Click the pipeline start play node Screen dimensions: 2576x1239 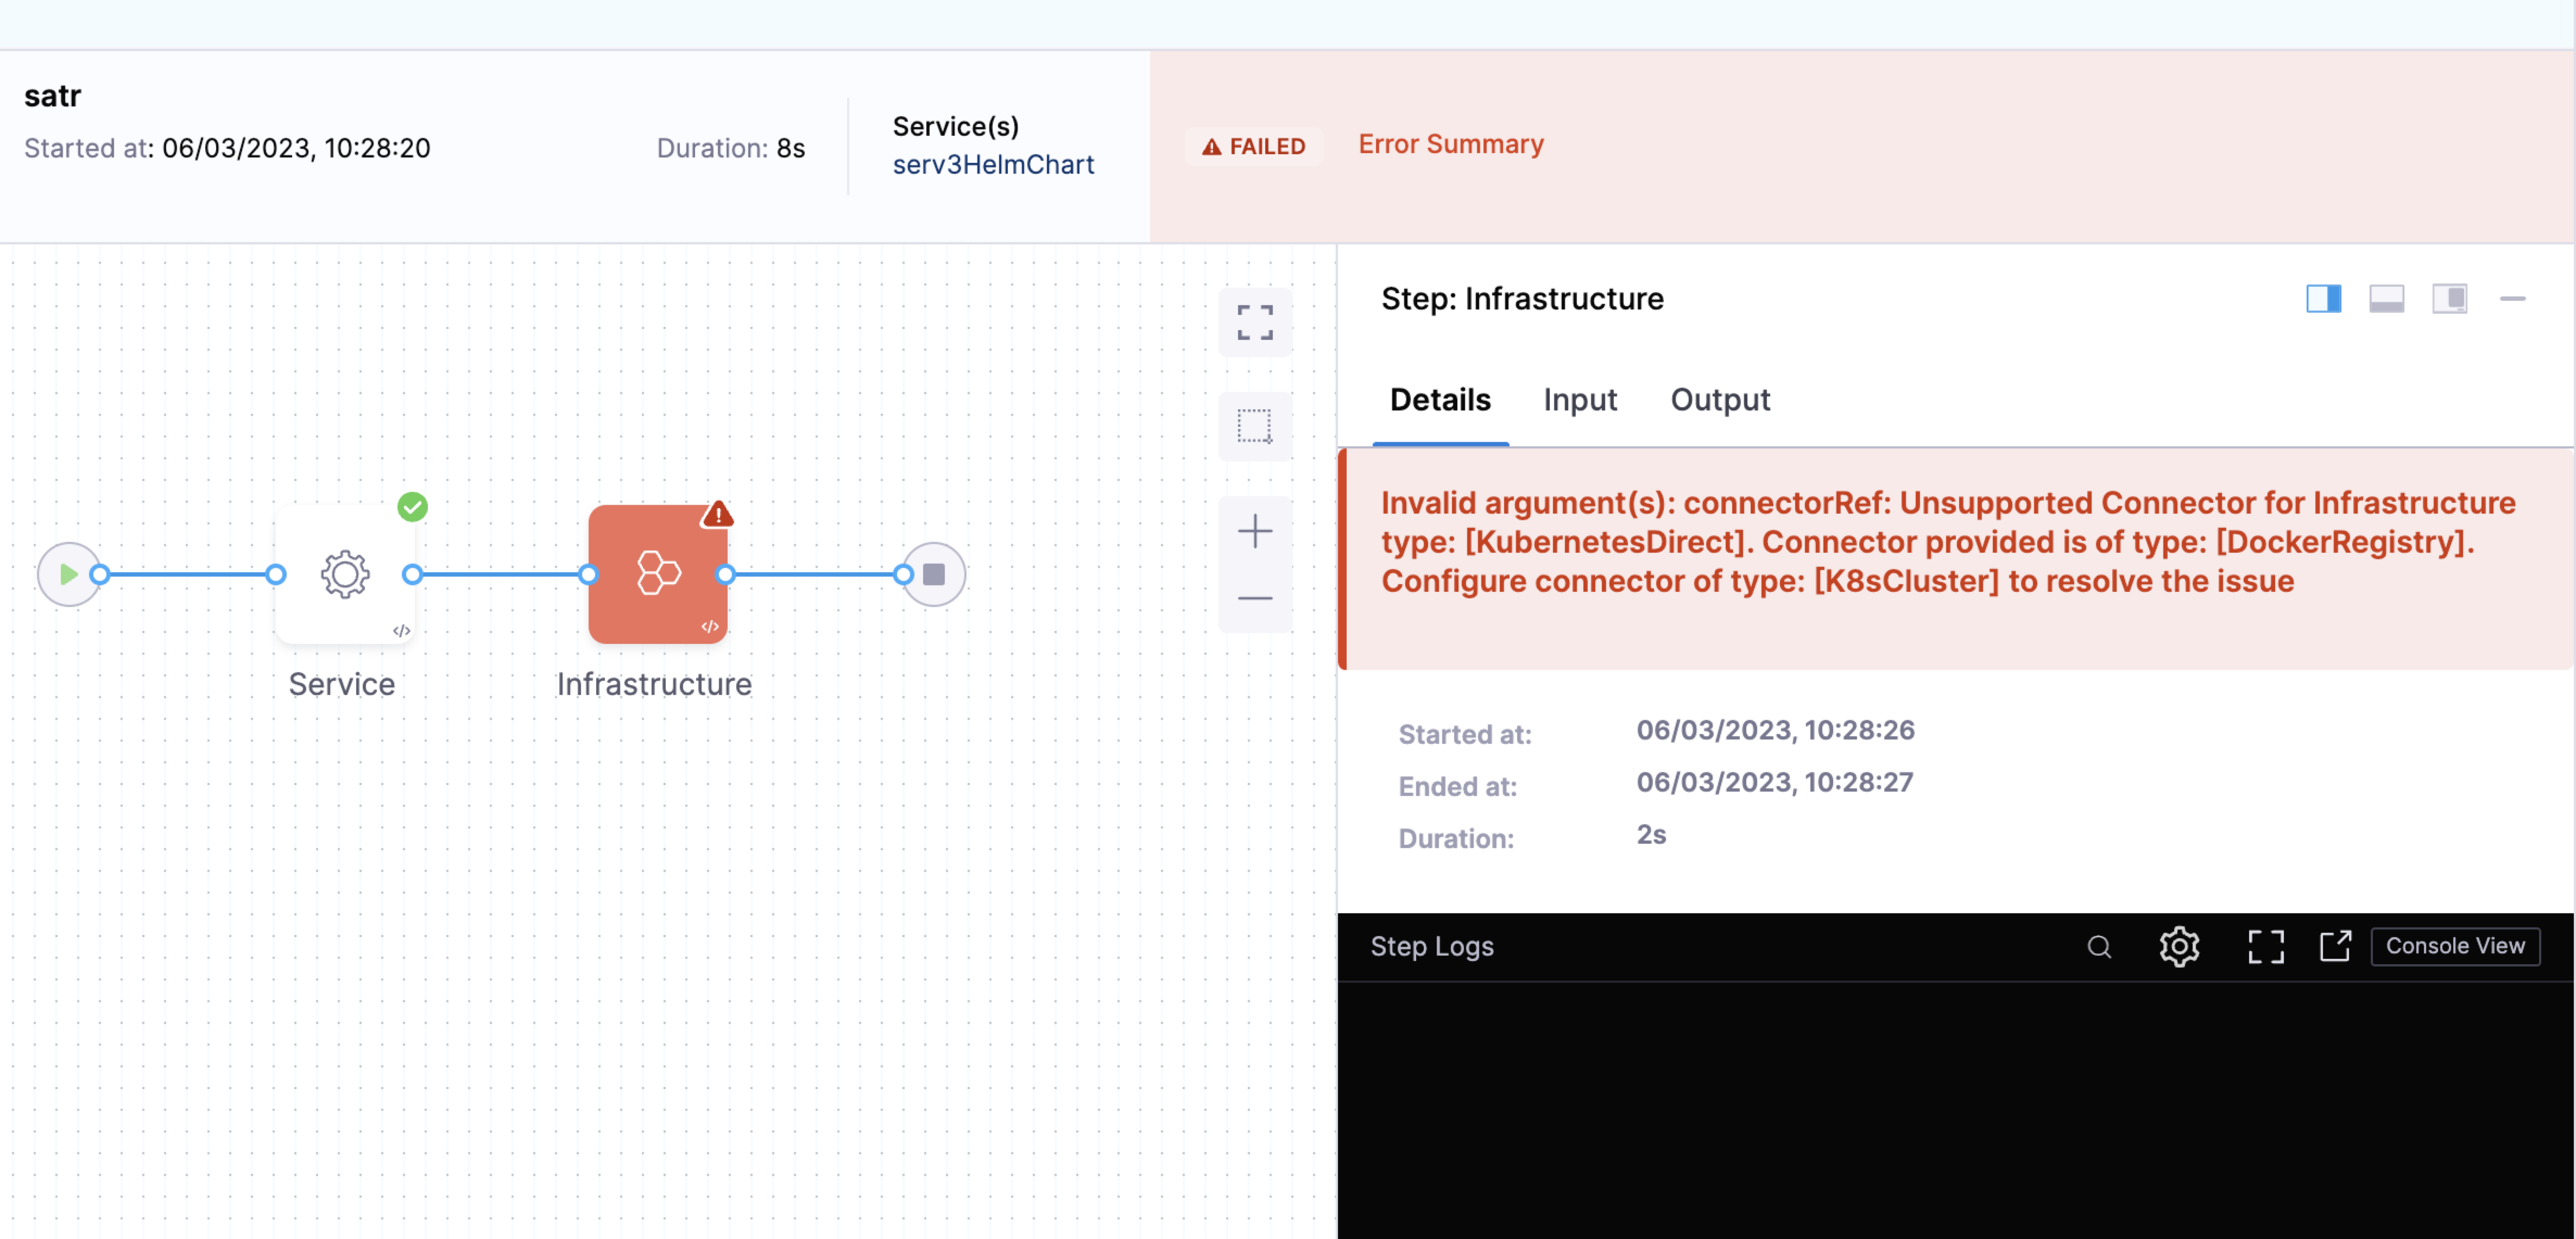point(68,574)
